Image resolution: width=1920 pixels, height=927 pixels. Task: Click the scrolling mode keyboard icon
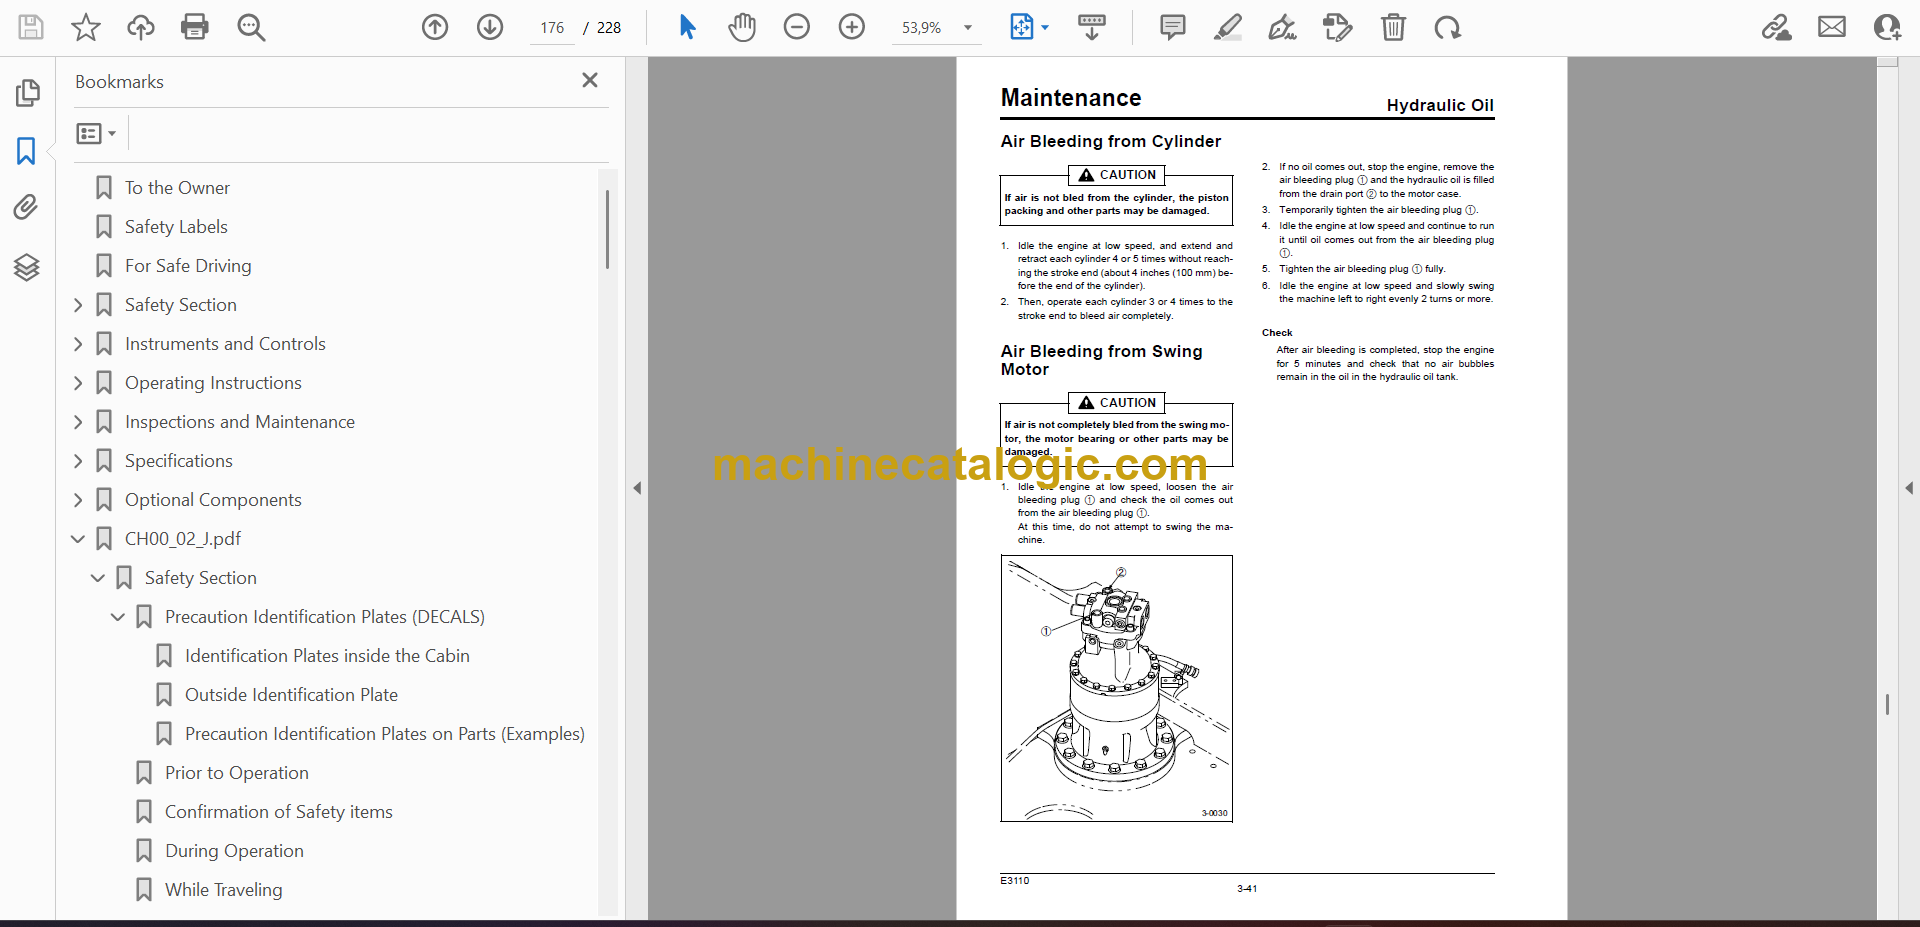pos(1092,27)
